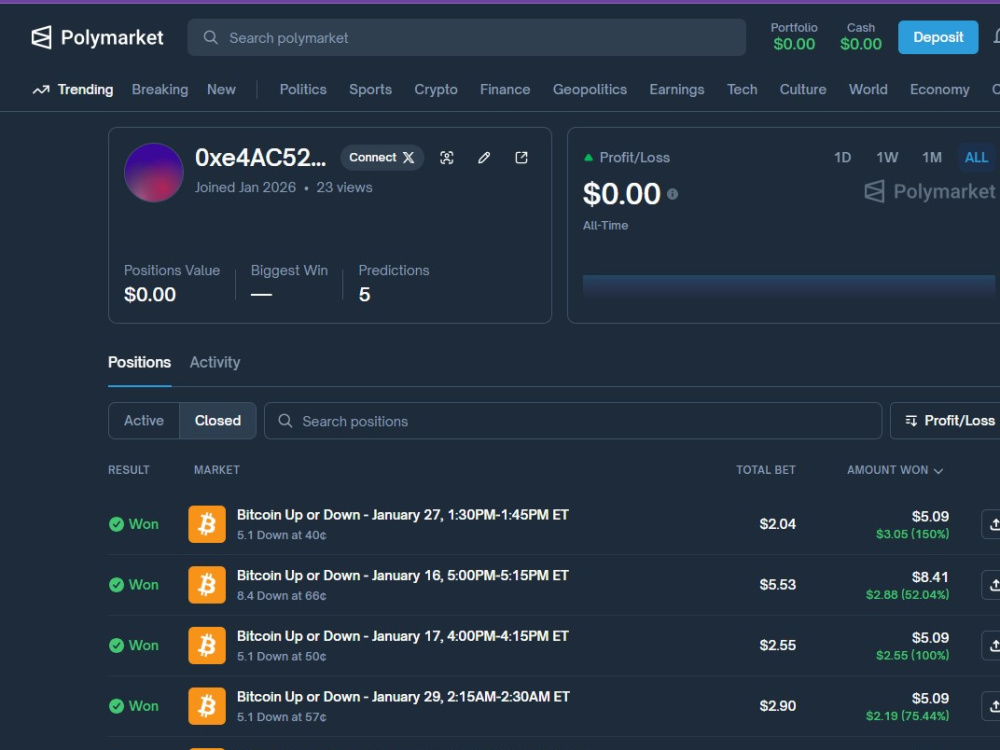The width and height of the screenshot is (1000, 750).
Task: Go to Sports category
Action: [371, 90]
